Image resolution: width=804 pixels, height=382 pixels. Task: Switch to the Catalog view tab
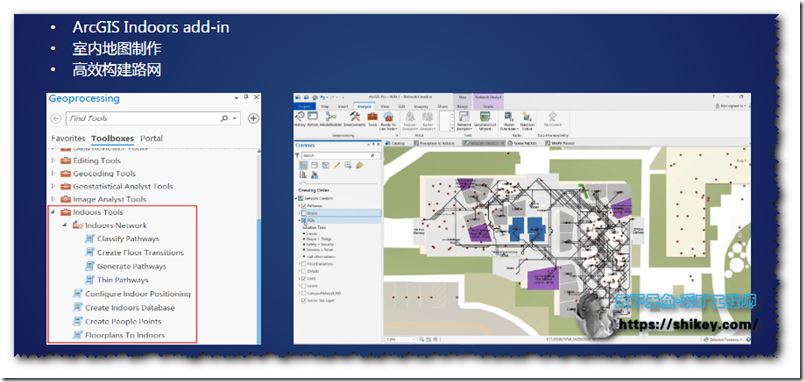click(x=395, y=144)
